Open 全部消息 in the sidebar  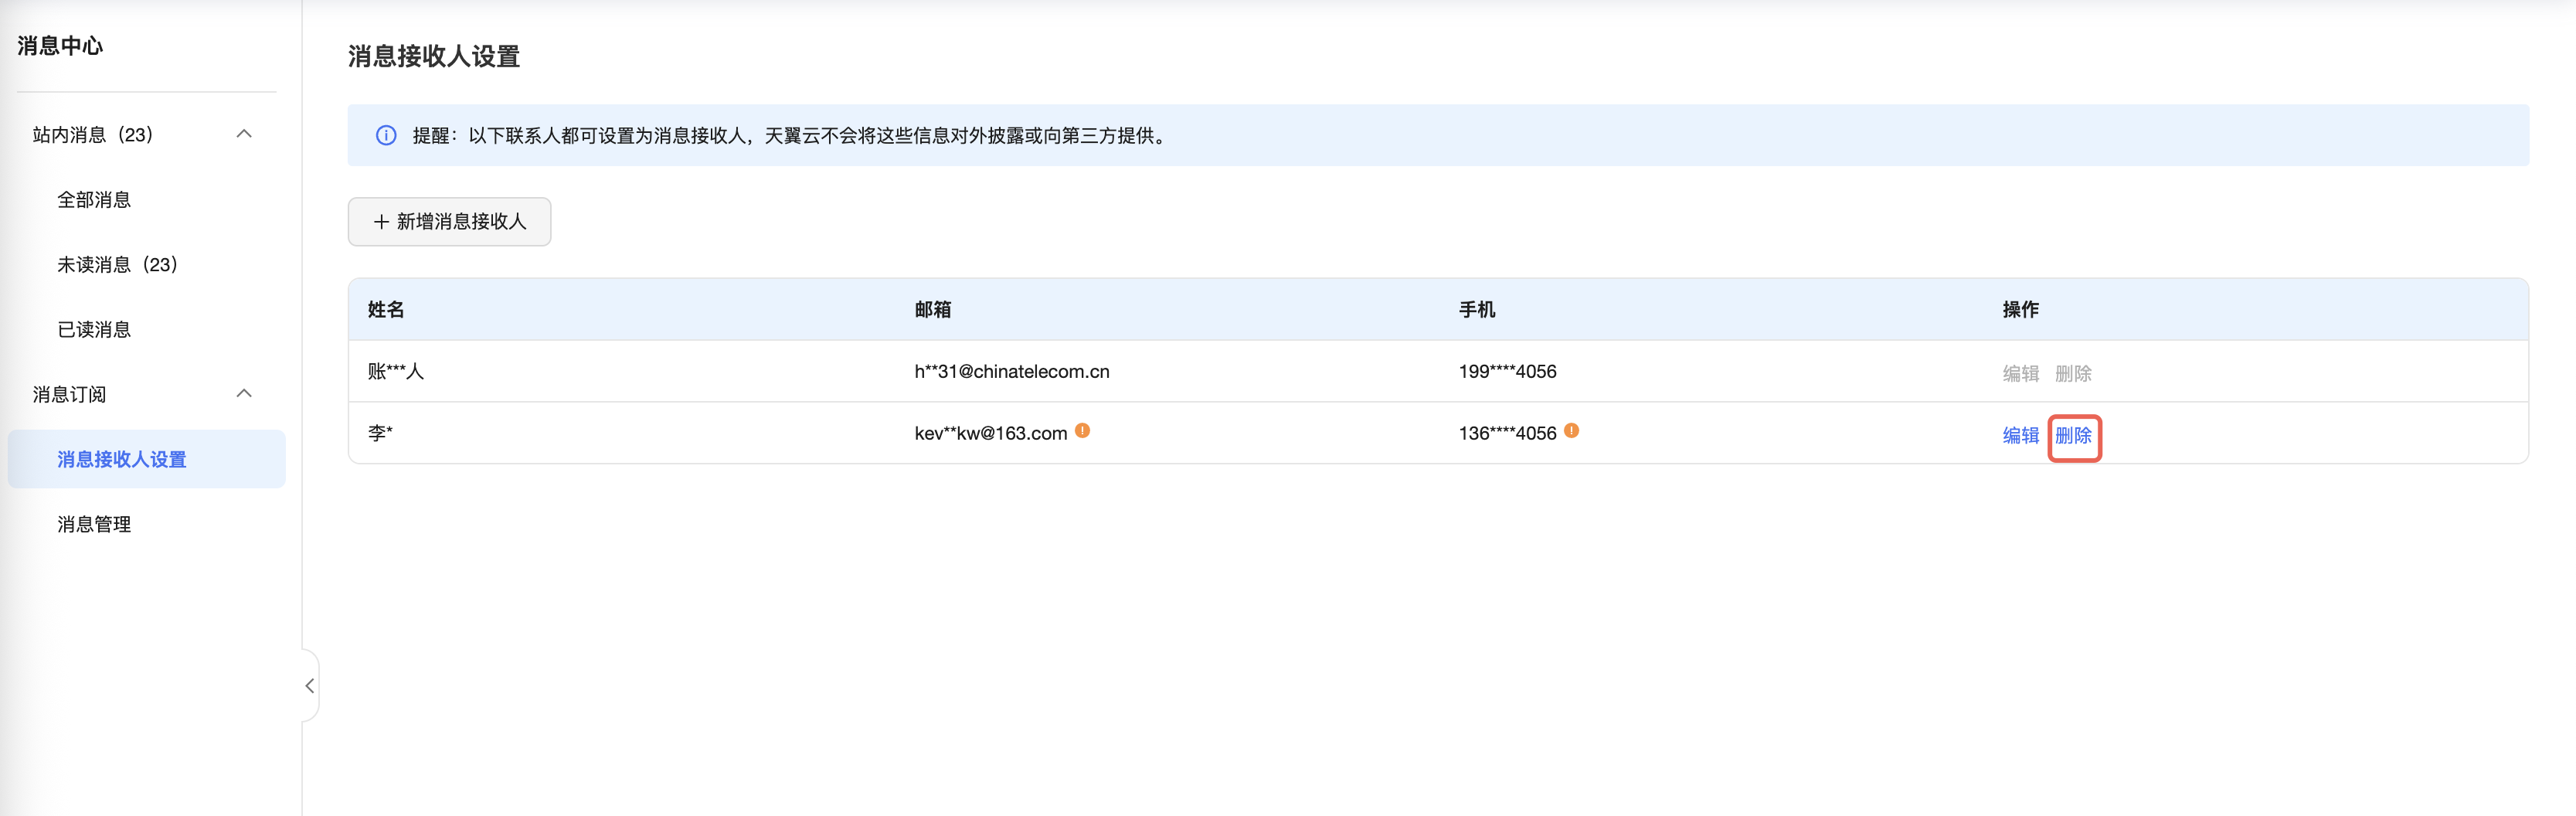[x=94, y=200]
